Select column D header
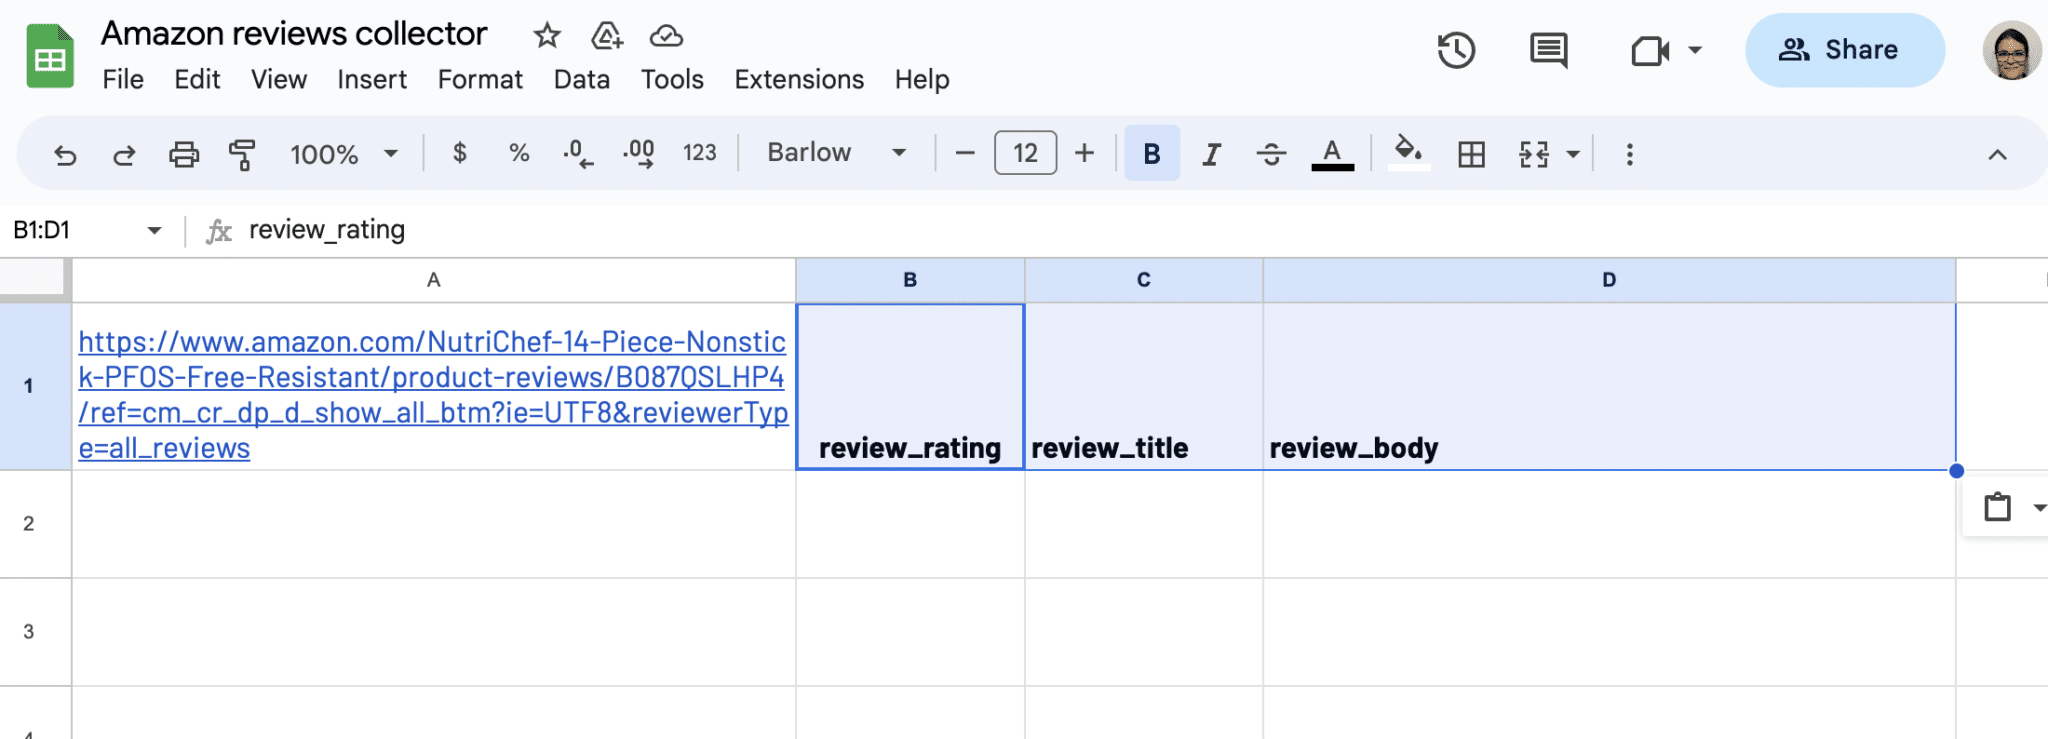2048x739 pixels. click(1609, 280)
